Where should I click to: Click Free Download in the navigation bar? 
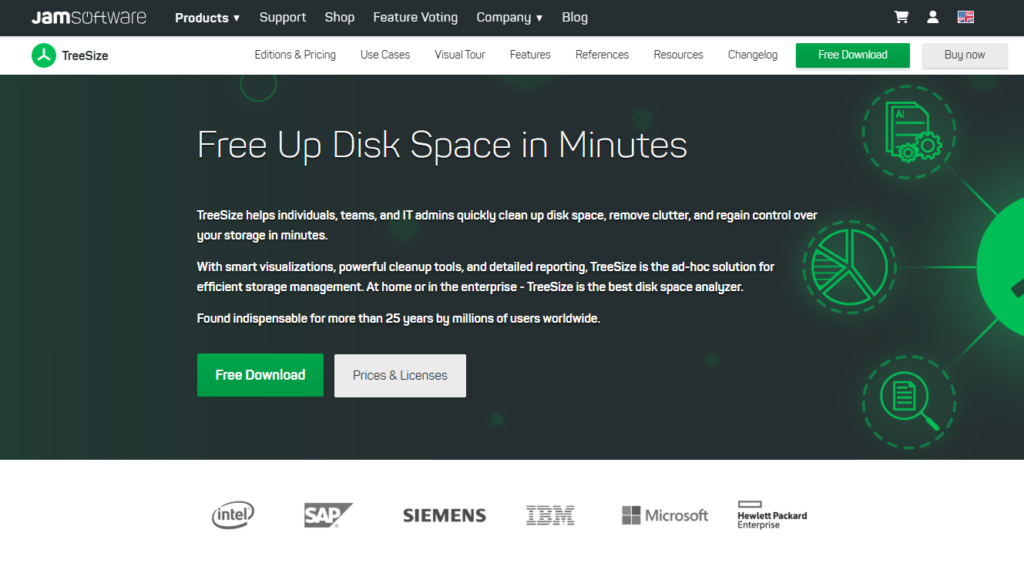point(853,55)
